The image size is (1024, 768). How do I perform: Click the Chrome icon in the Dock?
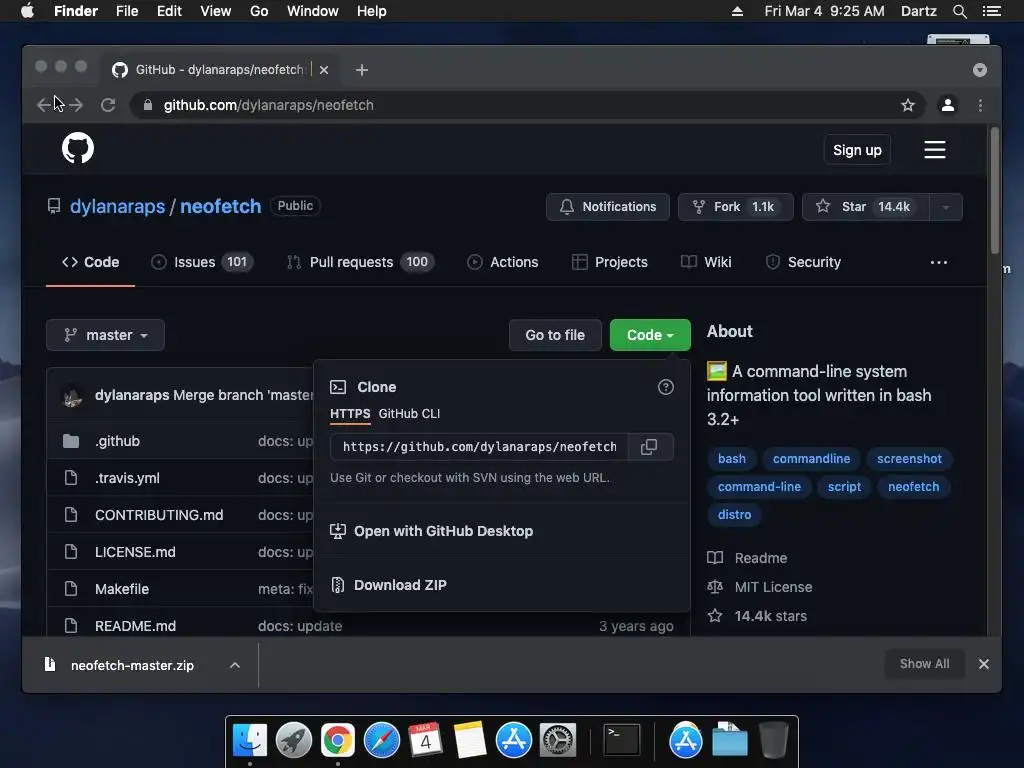pyautogui.click(x=338, y=740)
